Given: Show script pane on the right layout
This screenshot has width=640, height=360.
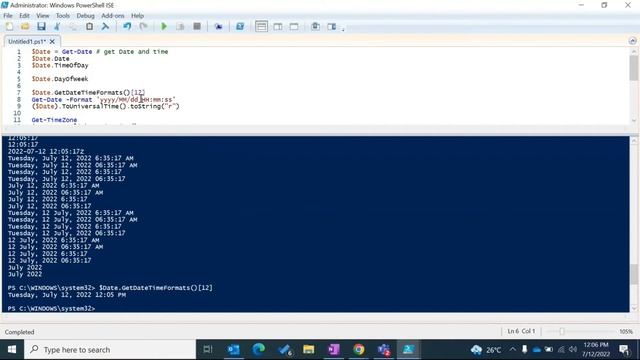Looking at the screenshot, I should [278, 27].
